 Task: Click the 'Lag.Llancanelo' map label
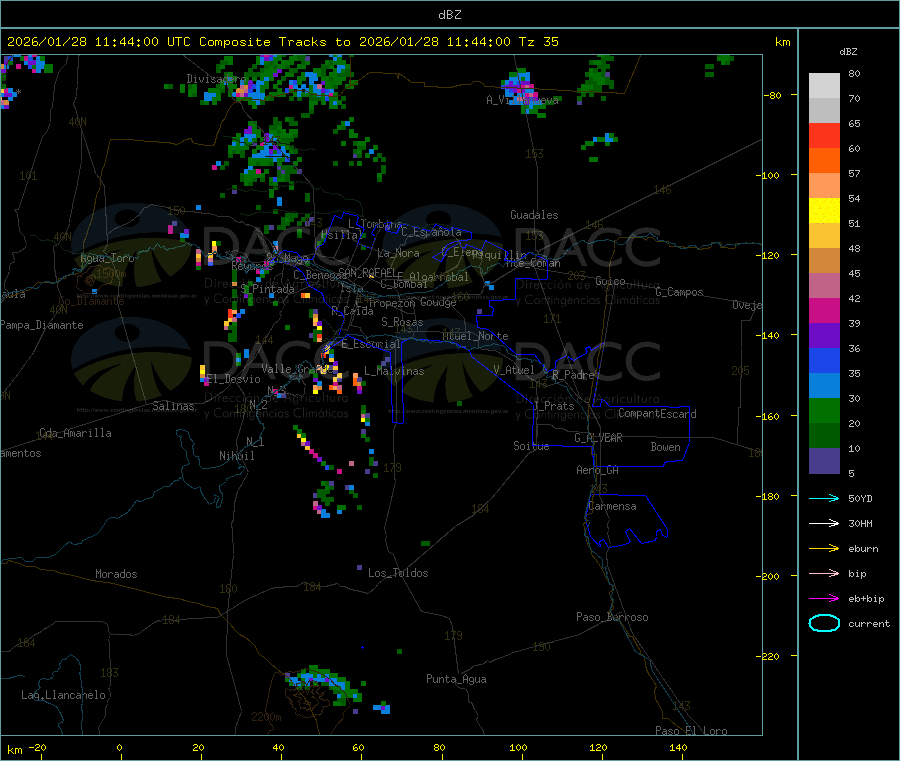pyautogui.click(x=63, y=695)
